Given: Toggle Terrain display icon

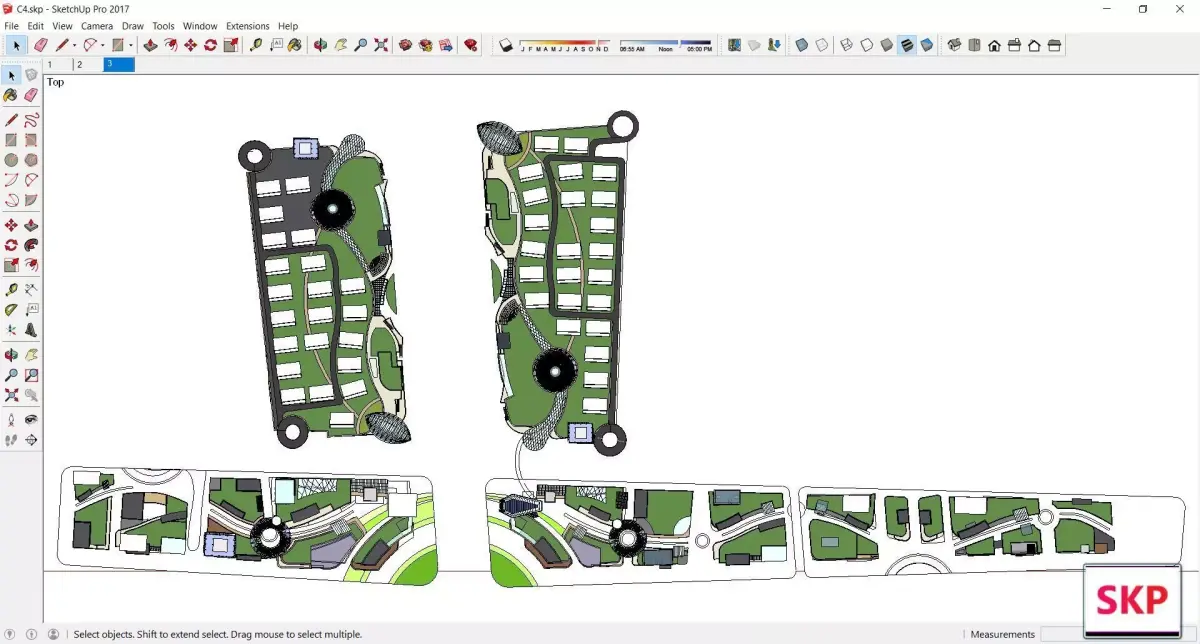Looking at the screenshot, I should (755, 45).
